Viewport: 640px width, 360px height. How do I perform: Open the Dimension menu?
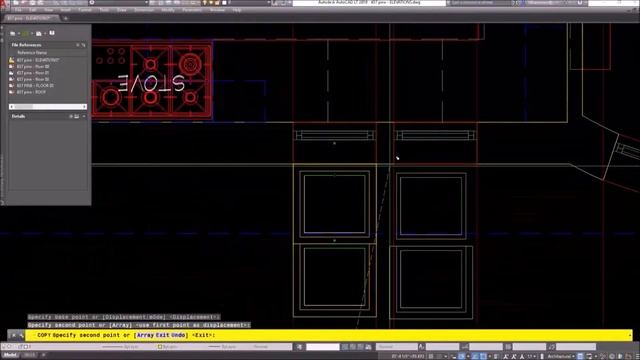144,10
